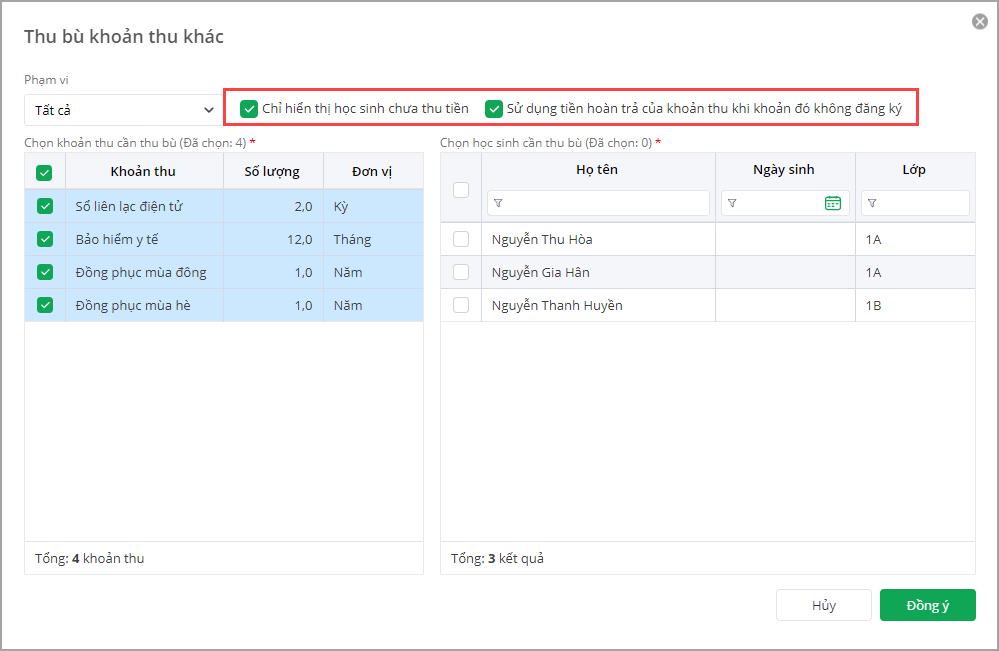Click the Số lượng column header
999x651 pixels.
pyautogui.click(x=272, y=171)
